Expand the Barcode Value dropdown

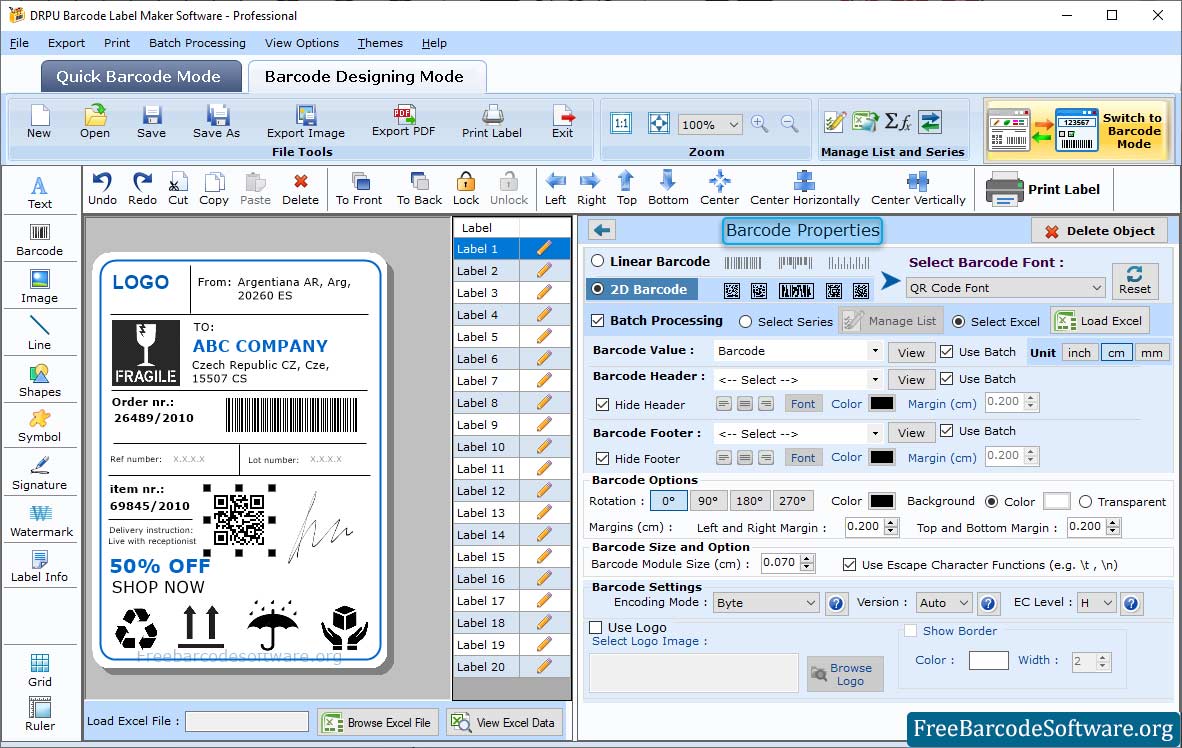(874, 351)
